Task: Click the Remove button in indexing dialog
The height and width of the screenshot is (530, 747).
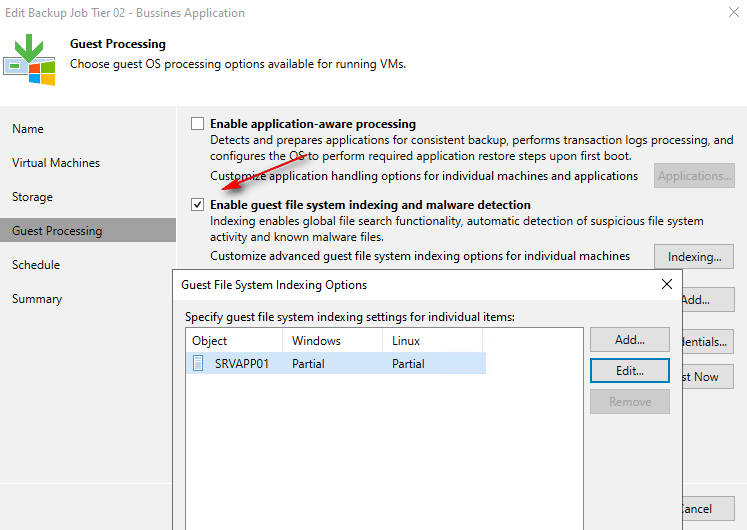Action: [629, 402]
